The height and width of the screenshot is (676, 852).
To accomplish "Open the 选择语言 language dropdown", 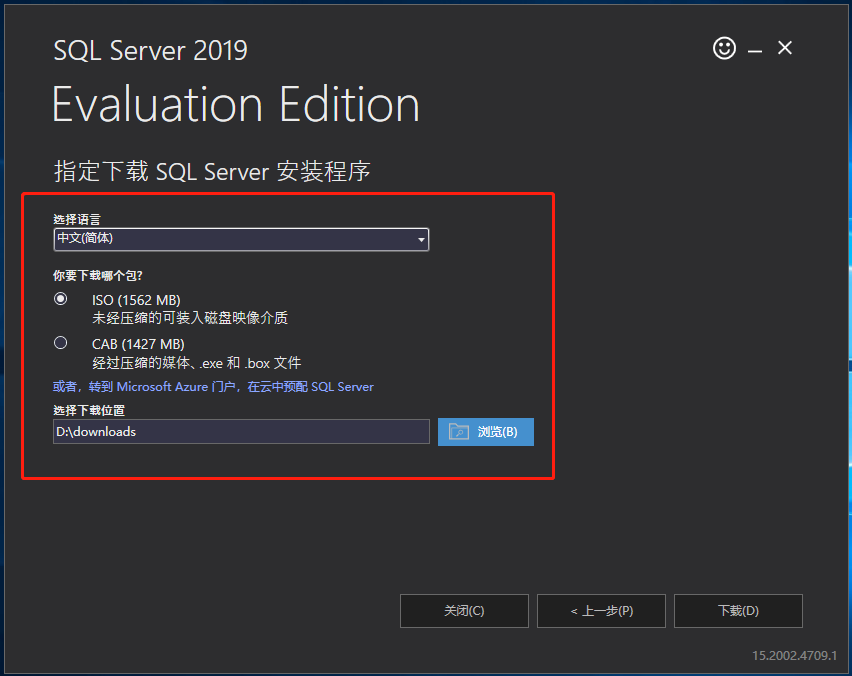I will (x=241, y=239).
